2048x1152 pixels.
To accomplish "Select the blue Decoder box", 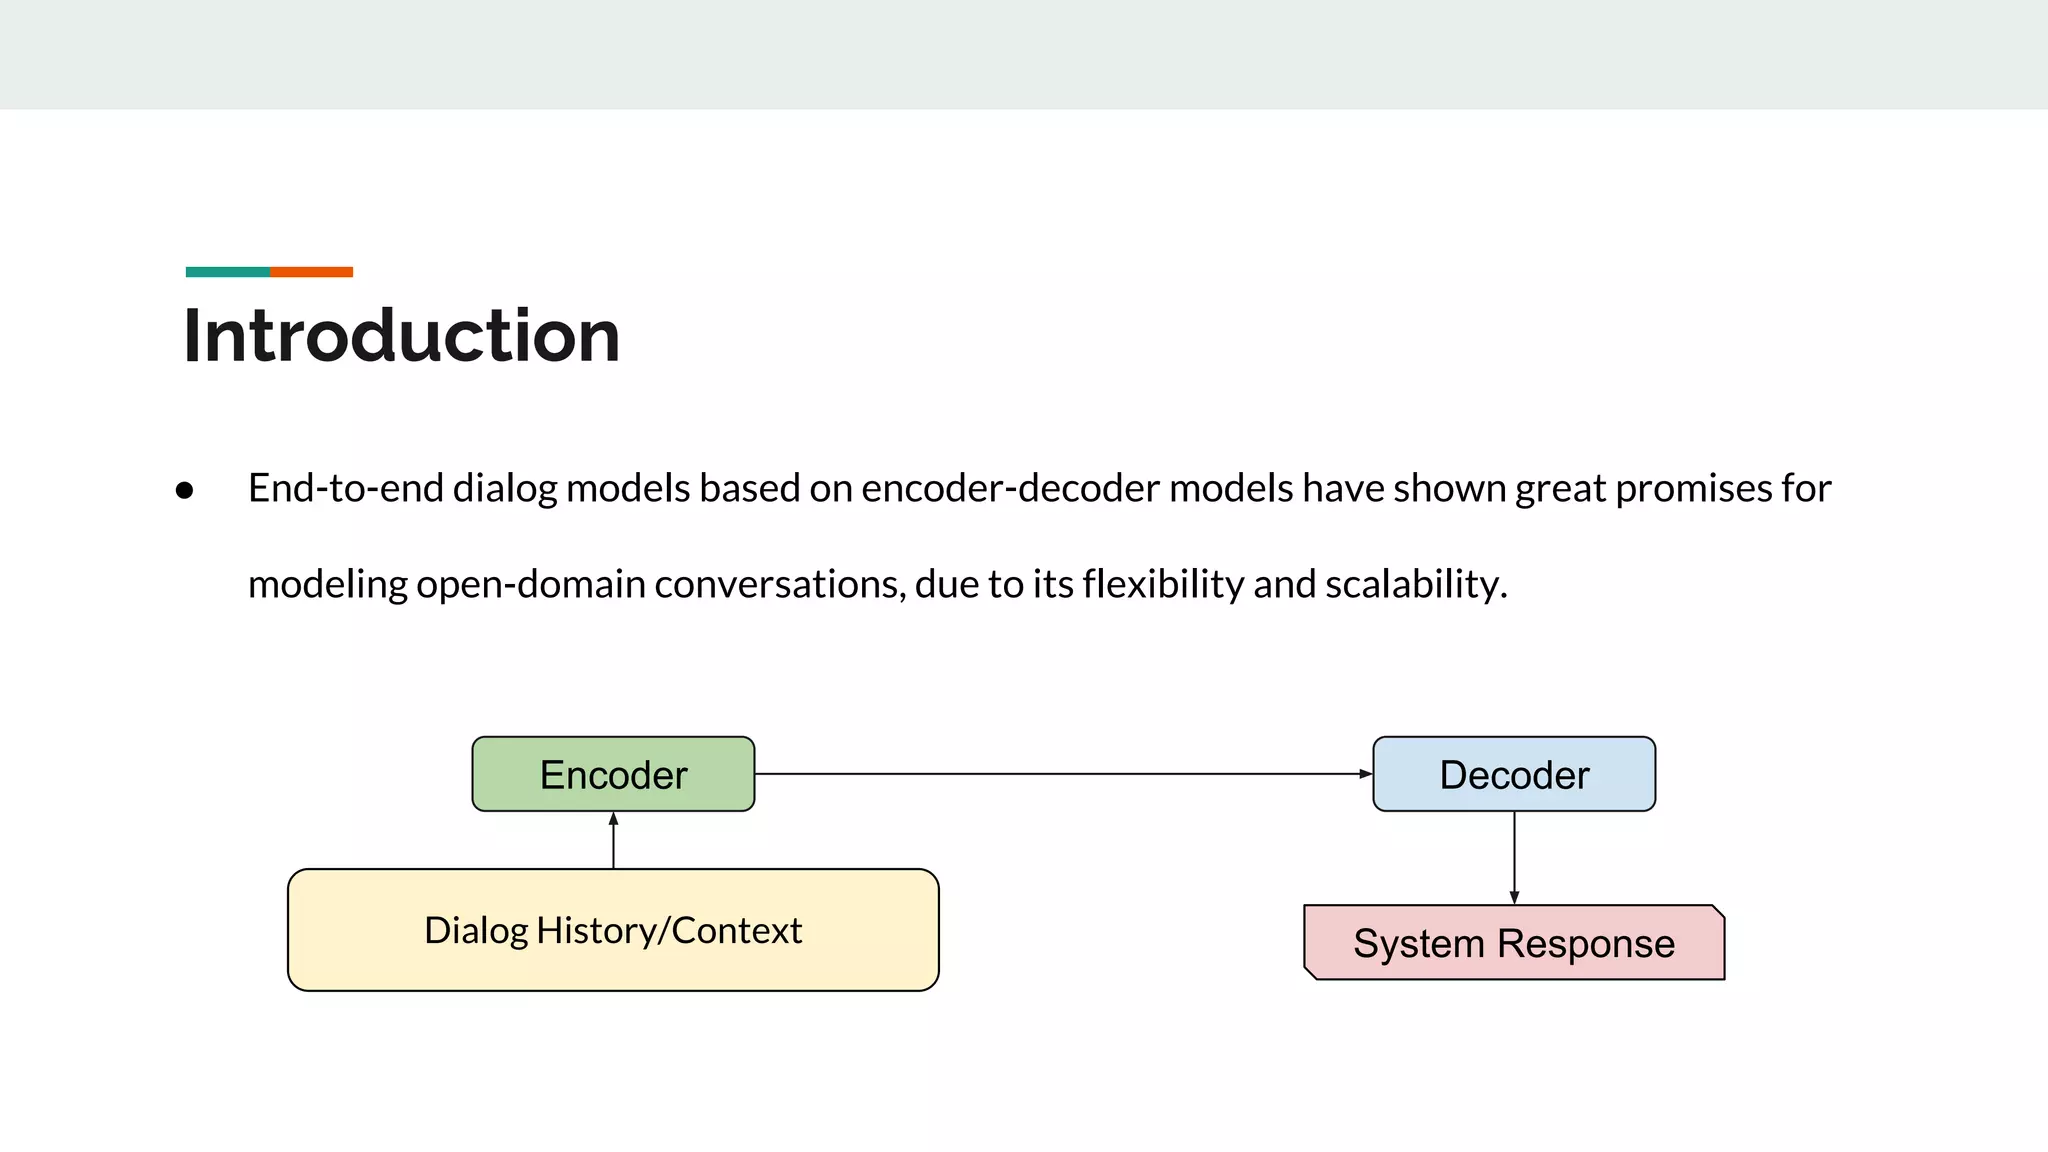I will 1513,774.
